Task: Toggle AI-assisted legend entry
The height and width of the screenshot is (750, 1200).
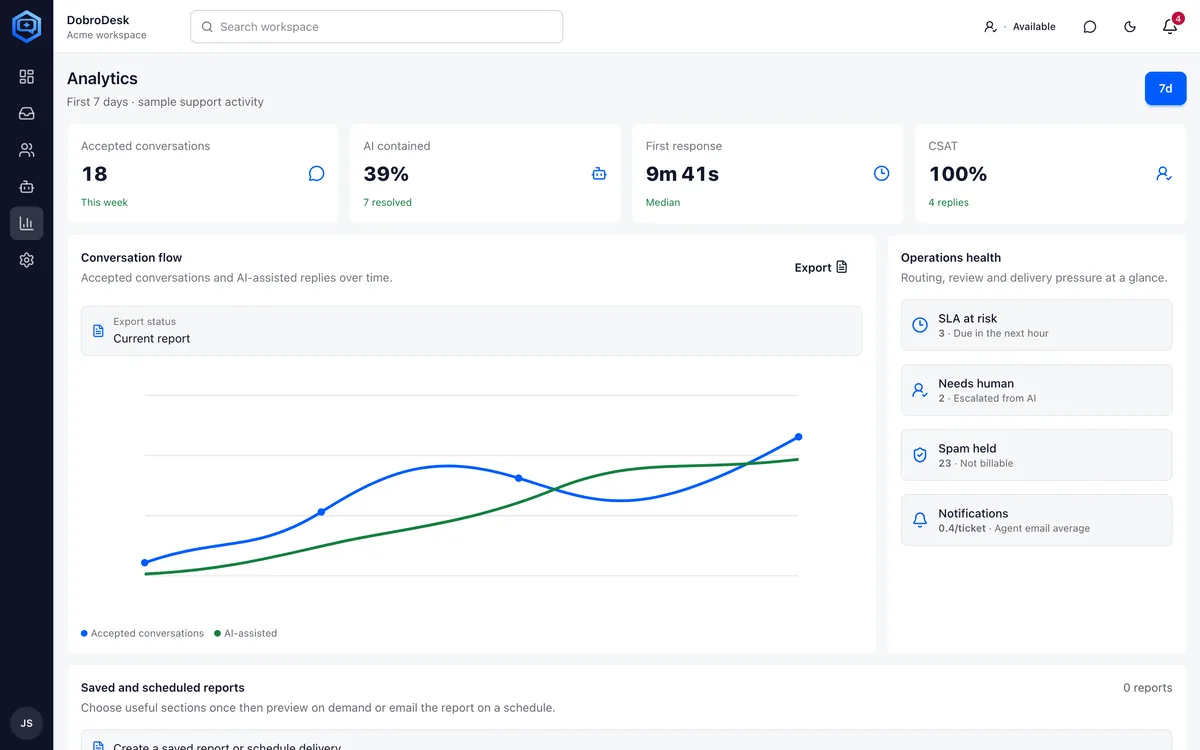Action: point(246,633)
